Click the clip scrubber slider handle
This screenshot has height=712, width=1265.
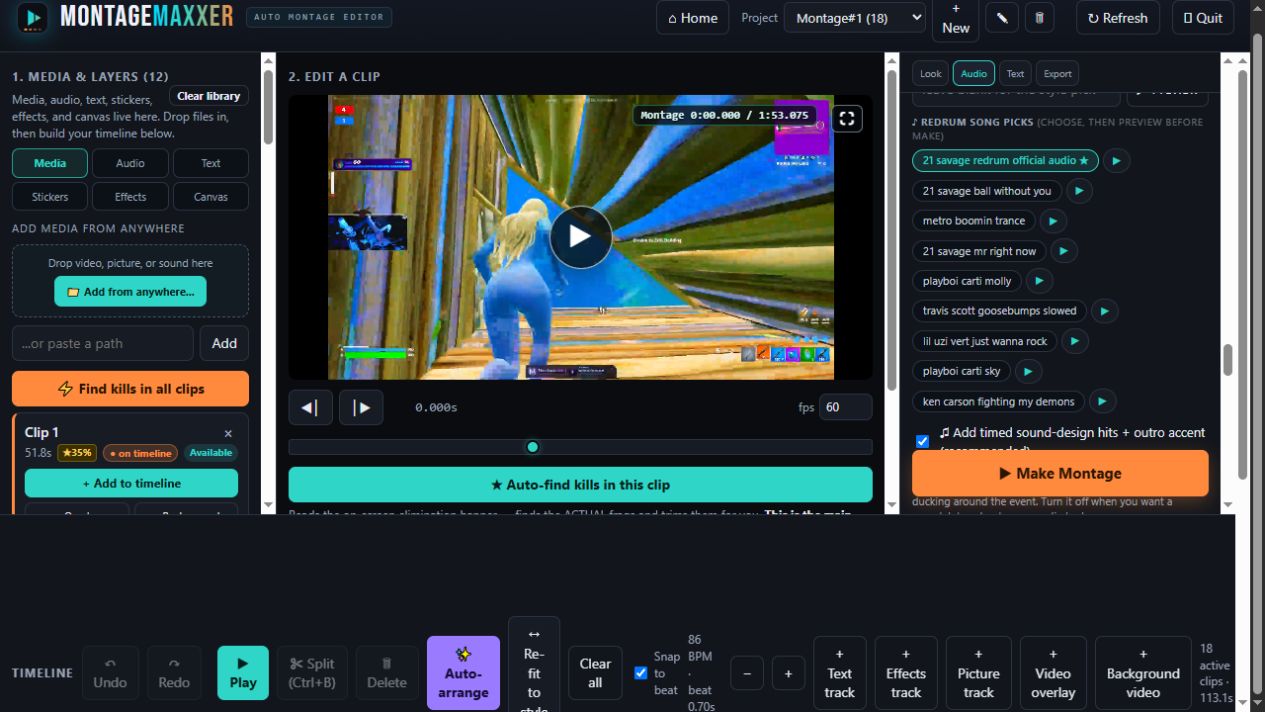tap(533, 447)
